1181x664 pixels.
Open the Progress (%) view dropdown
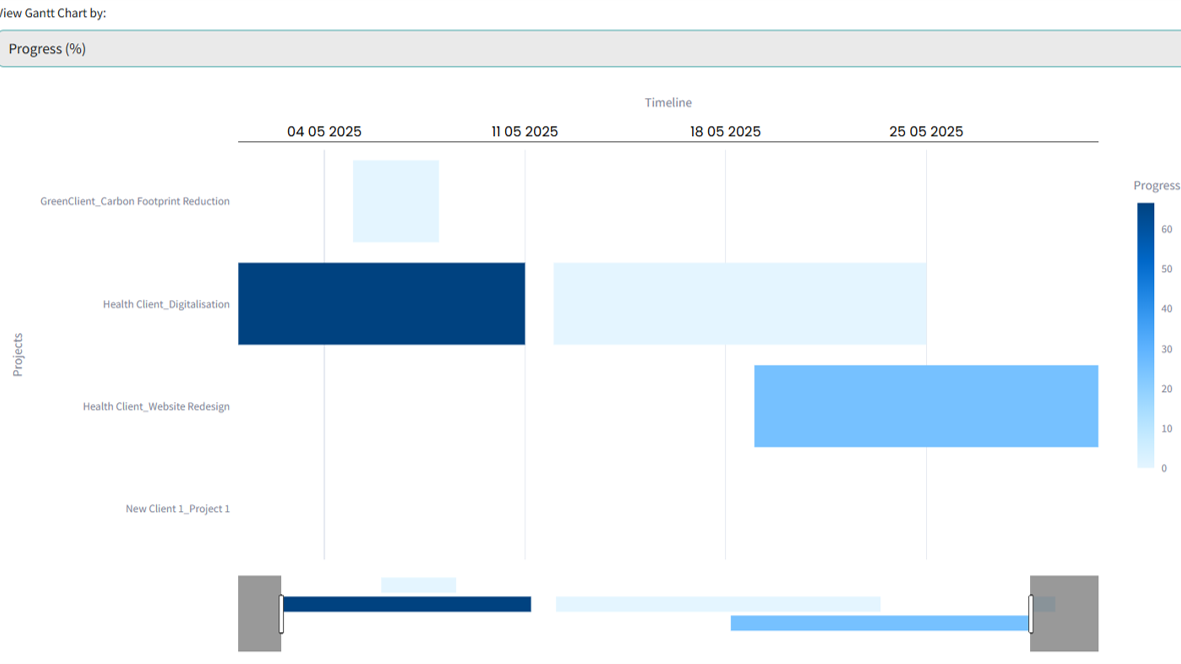click(590, 49)
